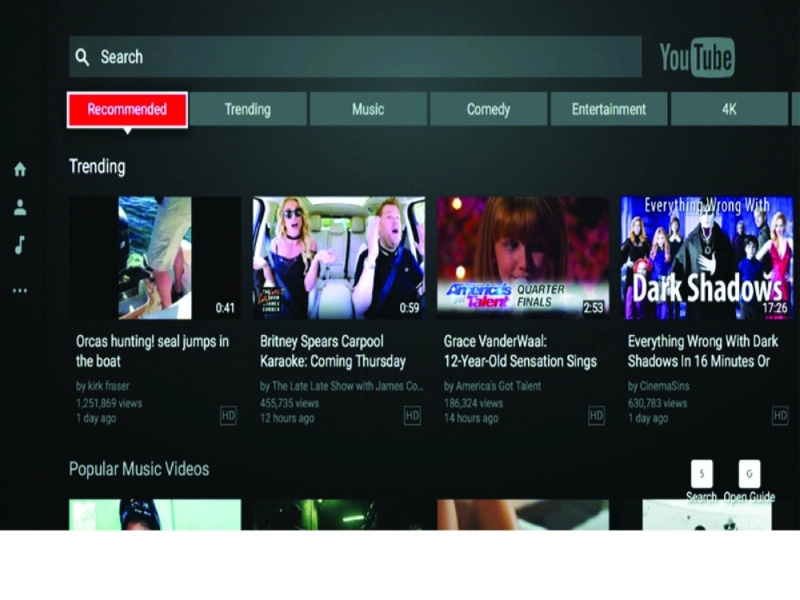Screen dimensions: 800x600
Task: Open the Home icon in sidebar
Action: [x=20, y=169]
